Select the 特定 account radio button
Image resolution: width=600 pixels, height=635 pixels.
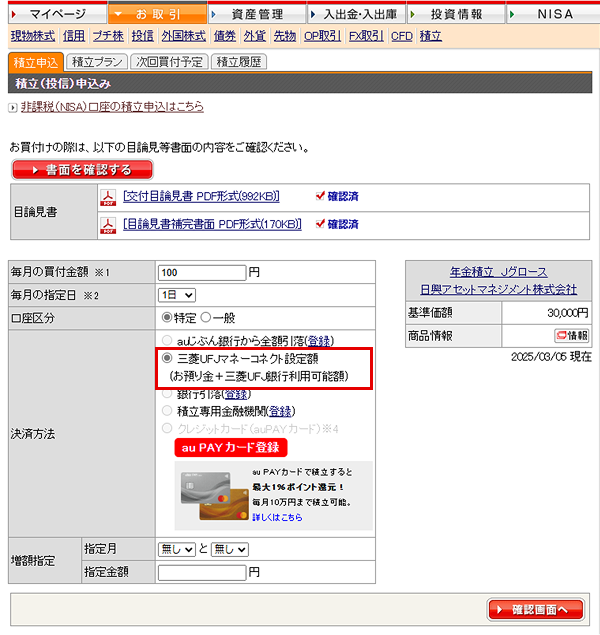166,318
